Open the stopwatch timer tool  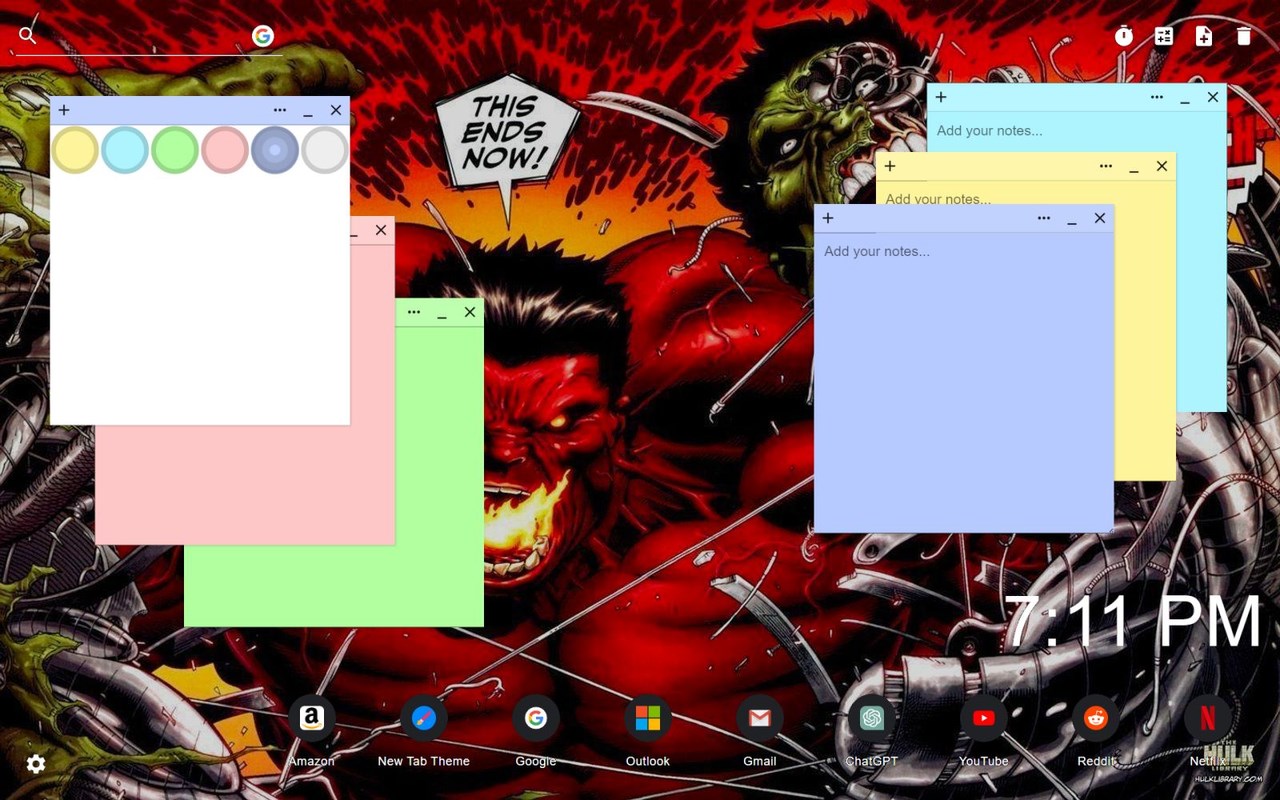[1124, 36]
